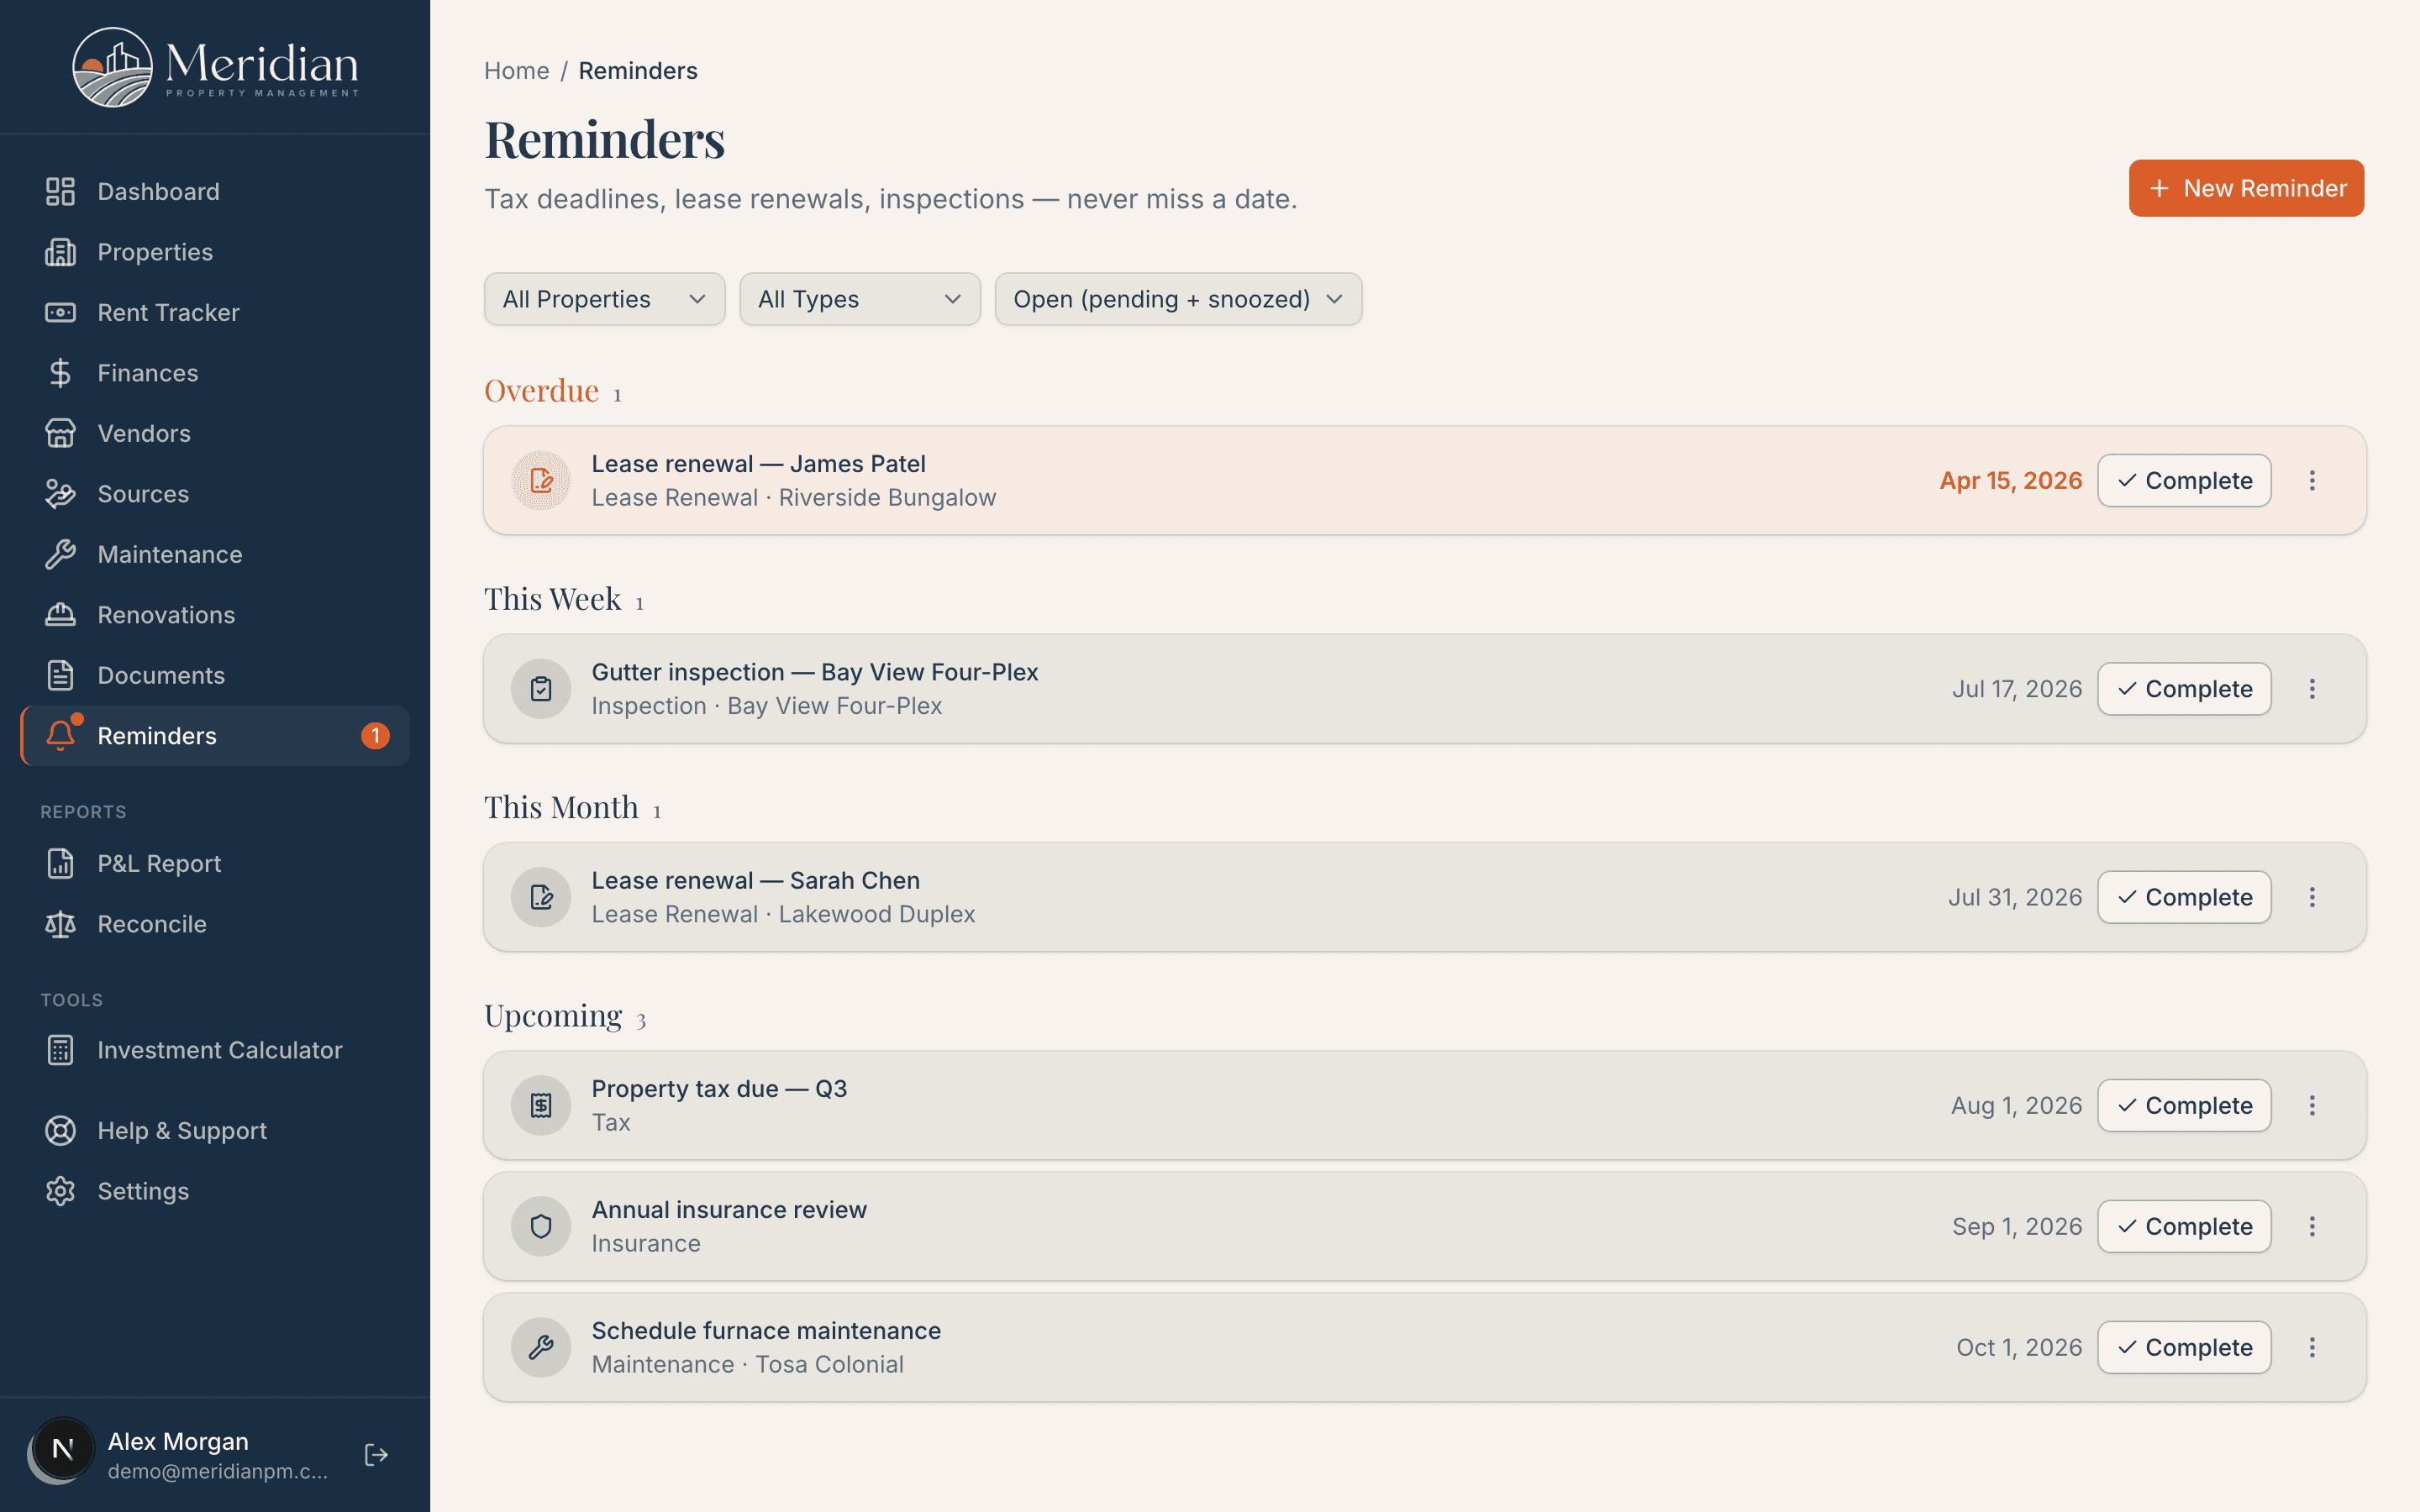Create a New Reminder
This screenshot has width=2420, height=1512.
click(x=2246, y=188)
